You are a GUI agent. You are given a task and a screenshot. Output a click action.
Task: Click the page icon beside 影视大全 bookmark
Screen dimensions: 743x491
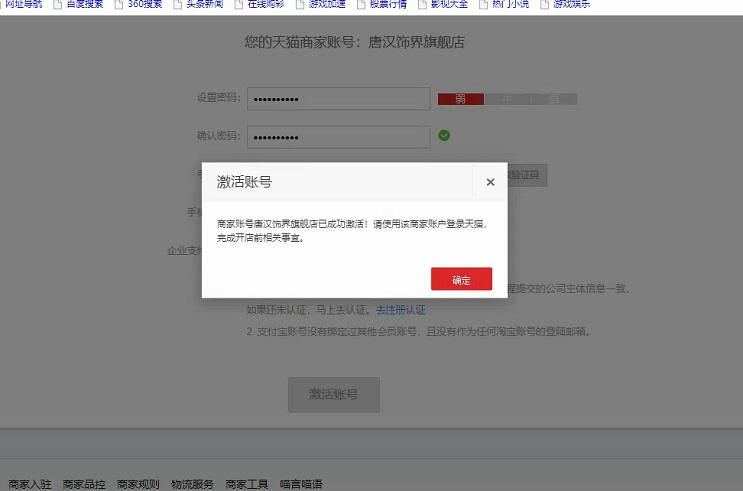422,4
